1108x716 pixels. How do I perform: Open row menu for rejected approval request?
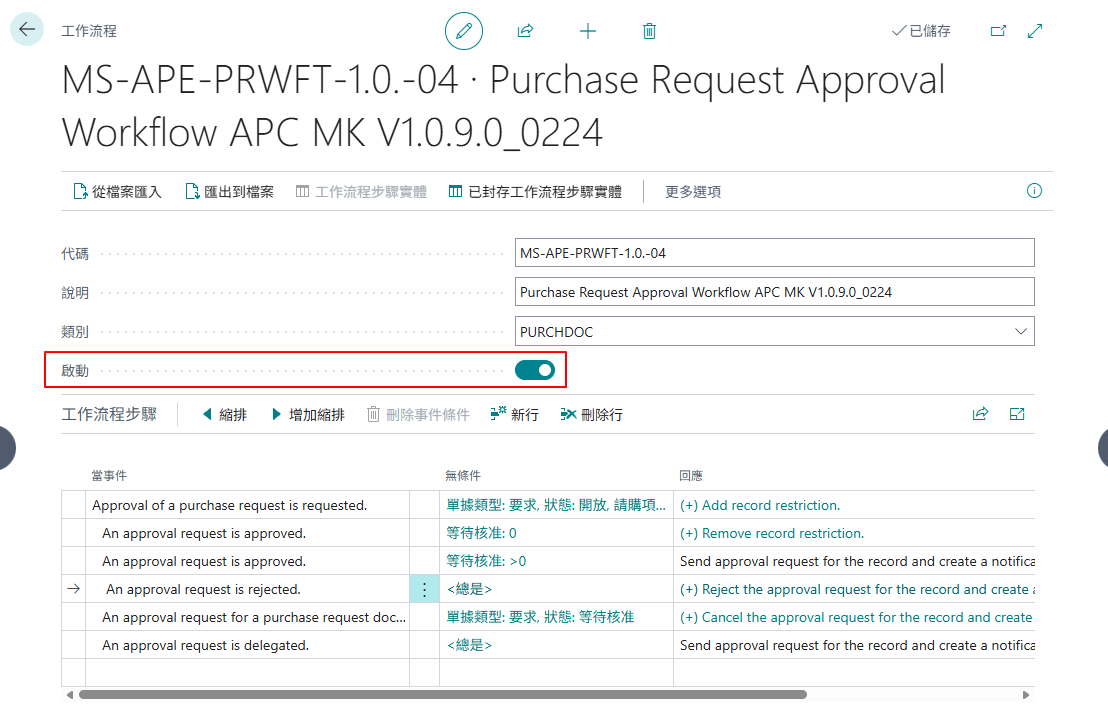click(424, 589)
